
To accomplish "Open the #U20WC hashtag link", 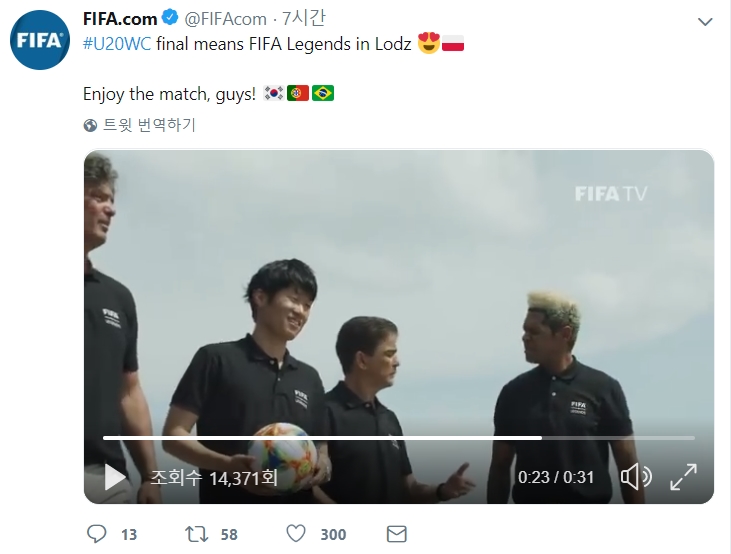I will [117, 44].
